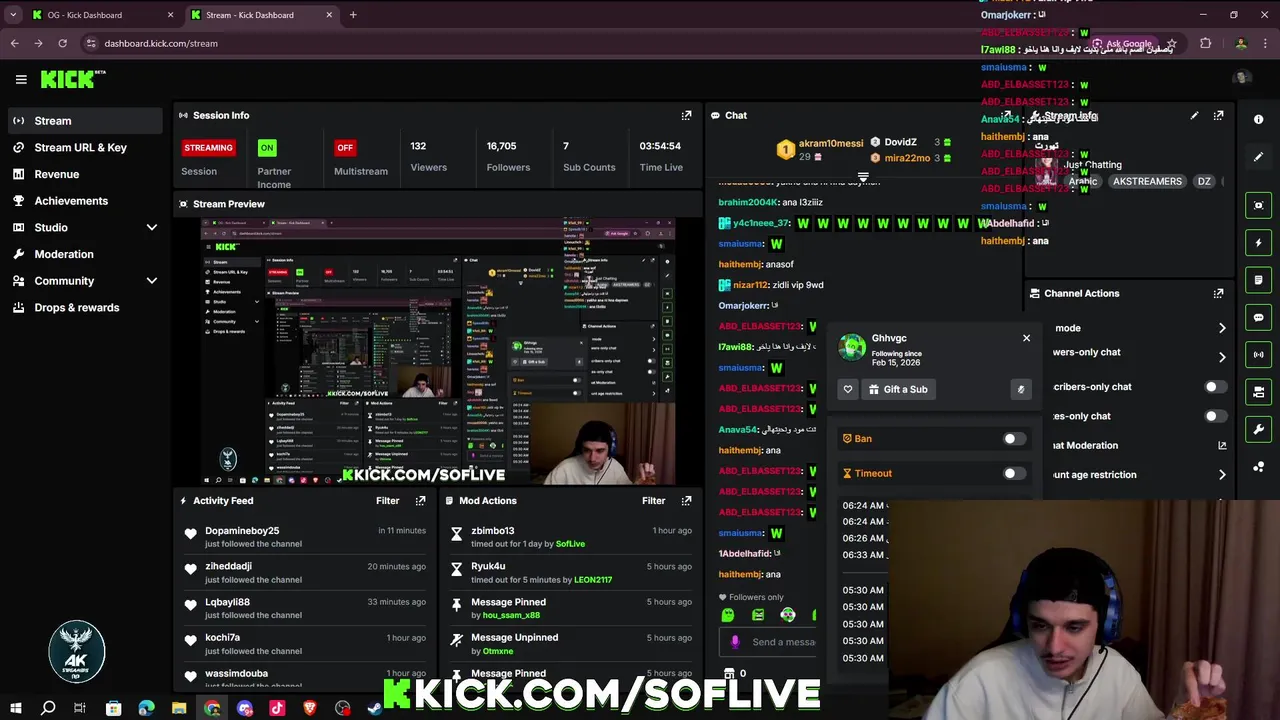Click the chat bubble icon in right sidebar

pos(1258,317)
